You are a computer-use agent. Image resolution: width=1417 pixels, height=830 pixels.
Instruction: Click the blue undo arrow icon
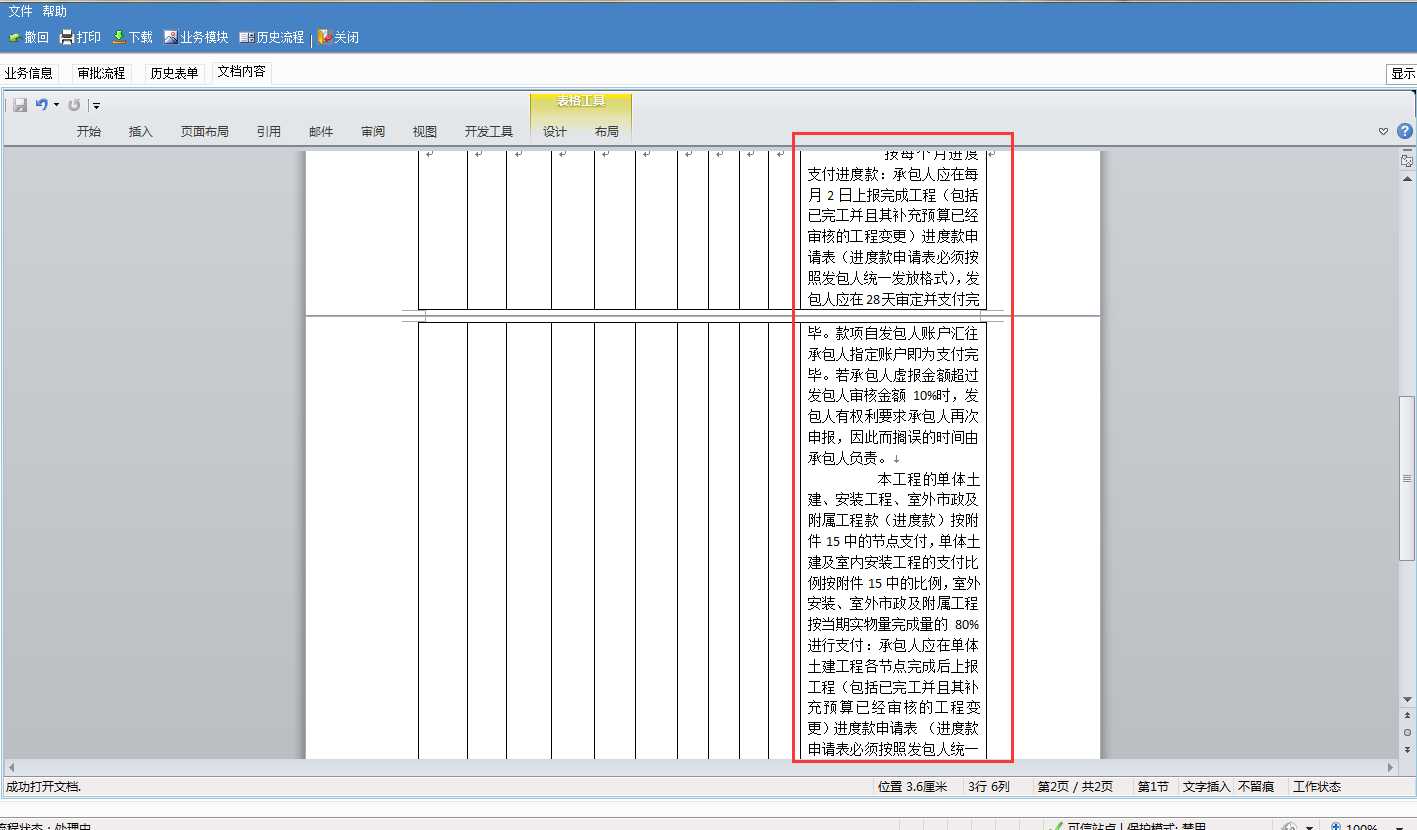coord(42,104)
